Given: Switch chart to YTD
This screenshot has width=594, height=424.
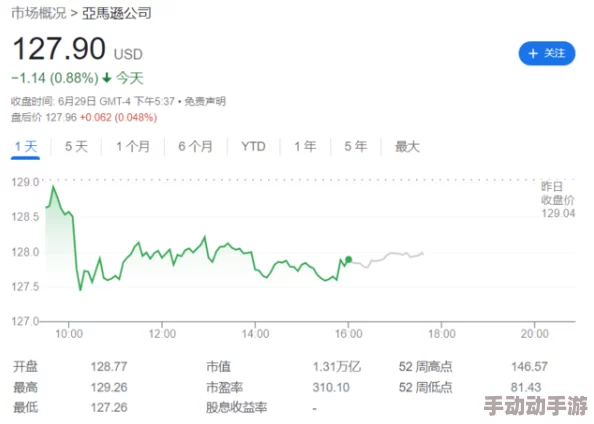Looking at the screenshot, I should pyautogui.click(x=253, y=146).
